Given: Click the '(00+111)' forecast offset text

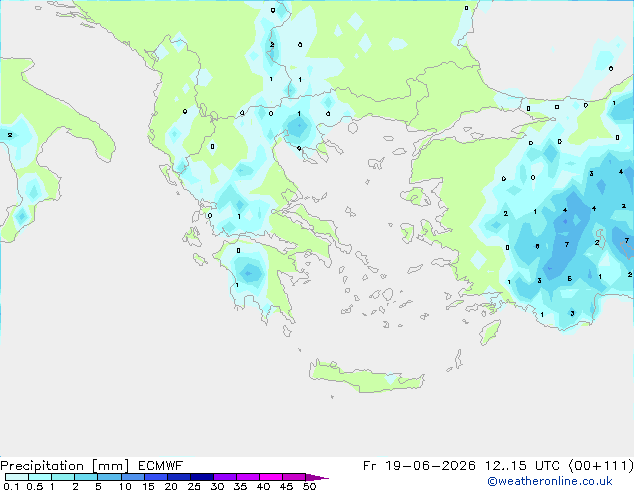Looking at the screenshot, I should point(601,466).
